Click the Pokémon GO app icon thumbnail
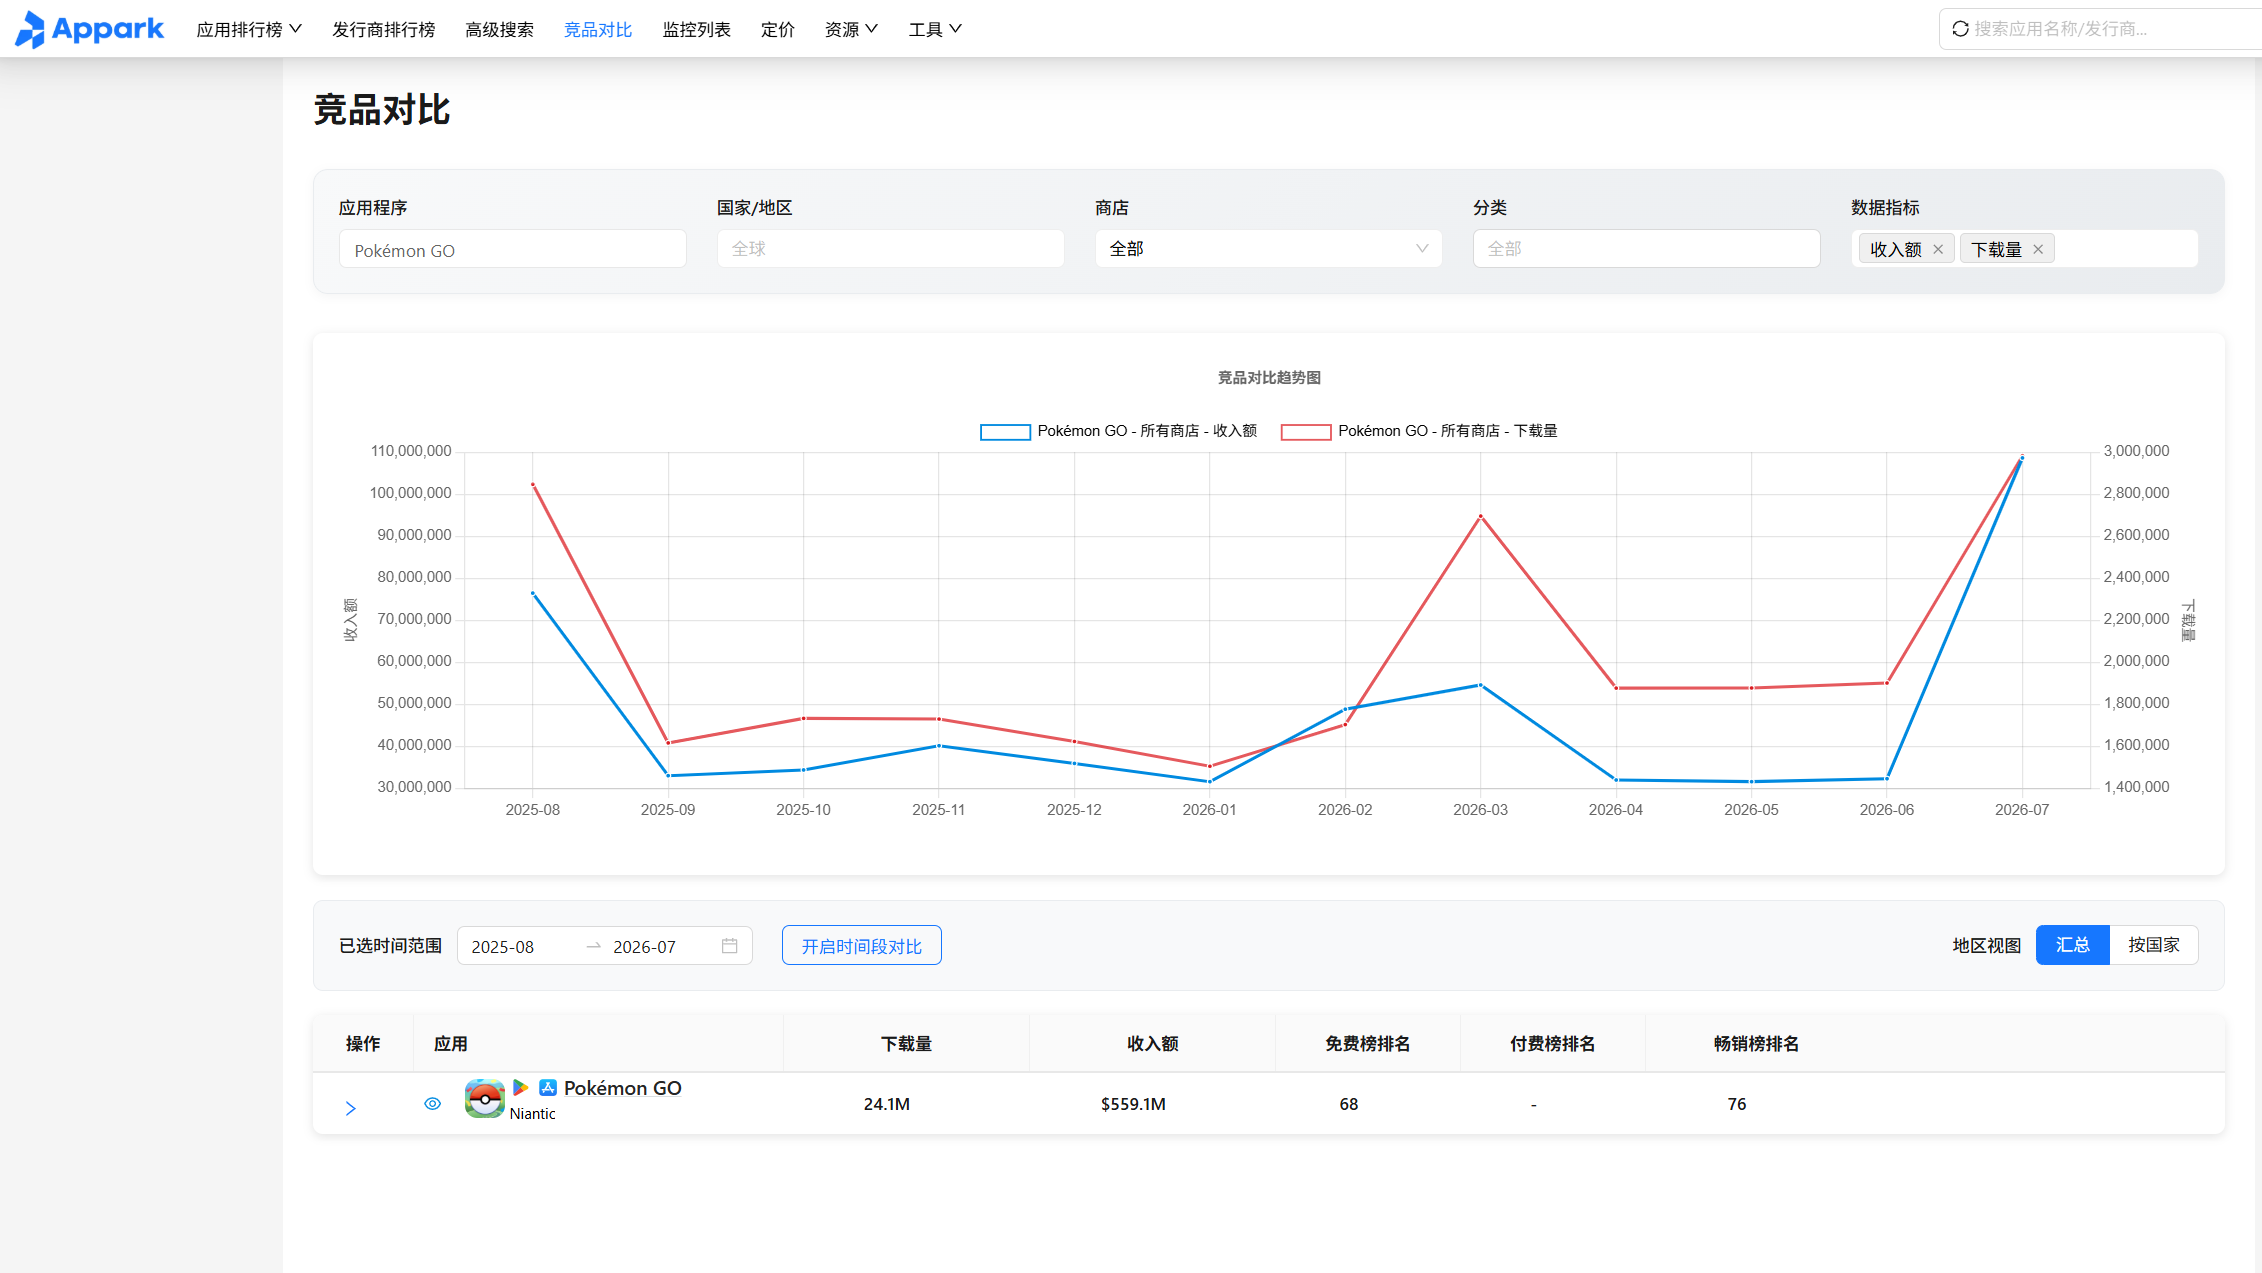 [x=485, y=1099]
